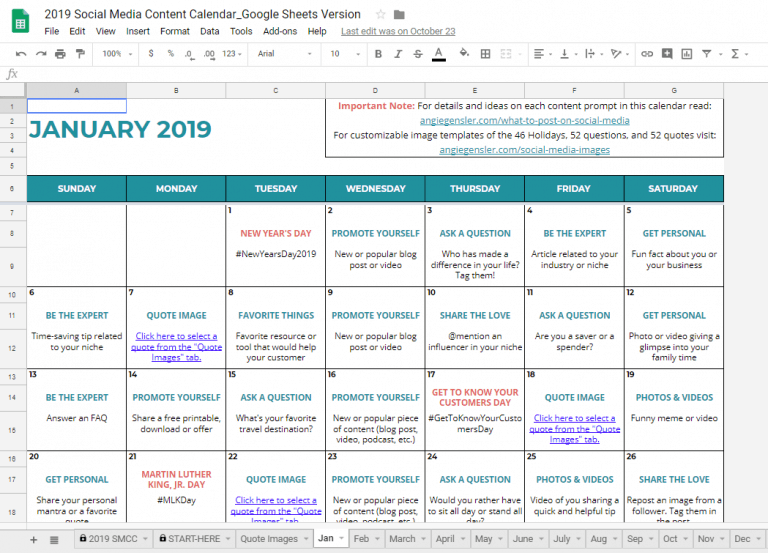The height and width of the screenshot is (553, 768).
Task: Open the Arial font dropdown
Action: point(285,54)
